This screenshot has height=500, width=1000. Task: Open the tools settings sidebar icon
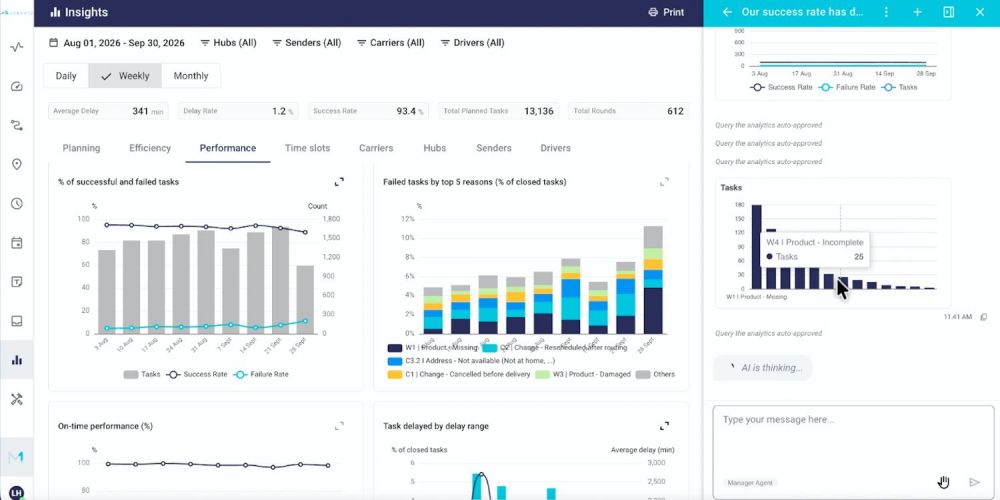[x=17, y=399]
